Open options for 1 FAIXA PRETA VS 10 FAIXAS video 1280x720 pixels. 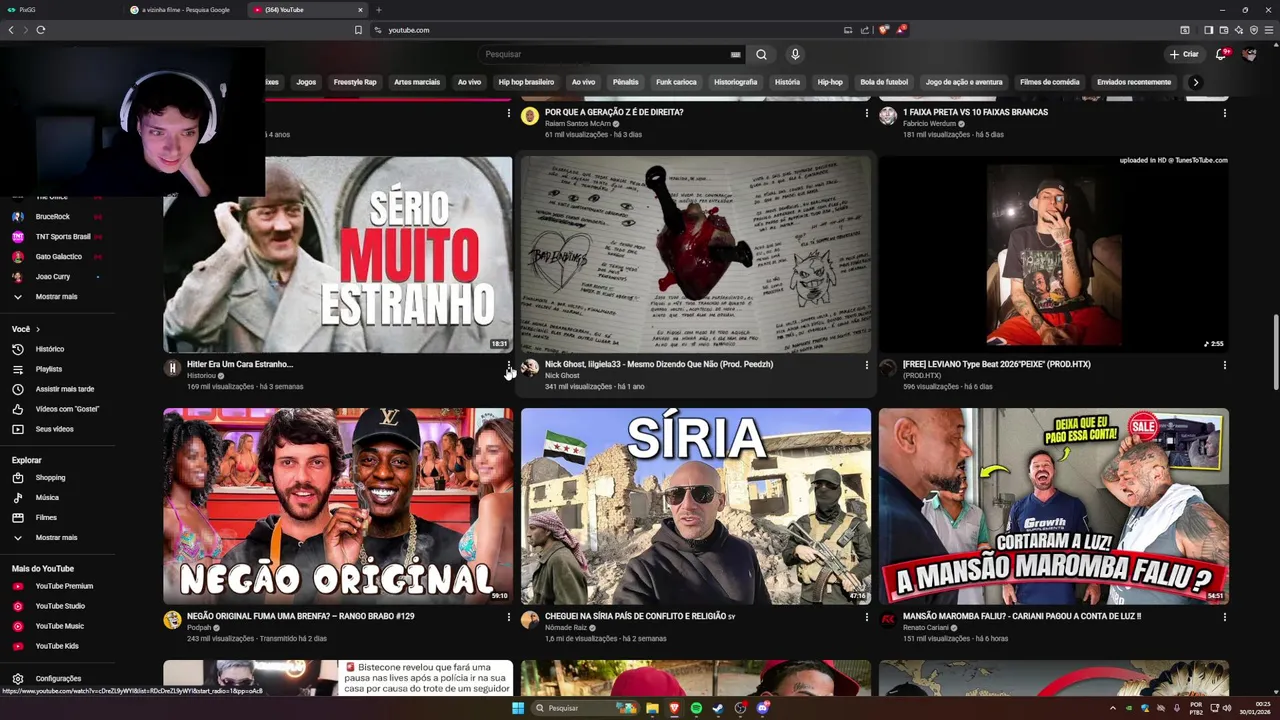point(1224,113)
